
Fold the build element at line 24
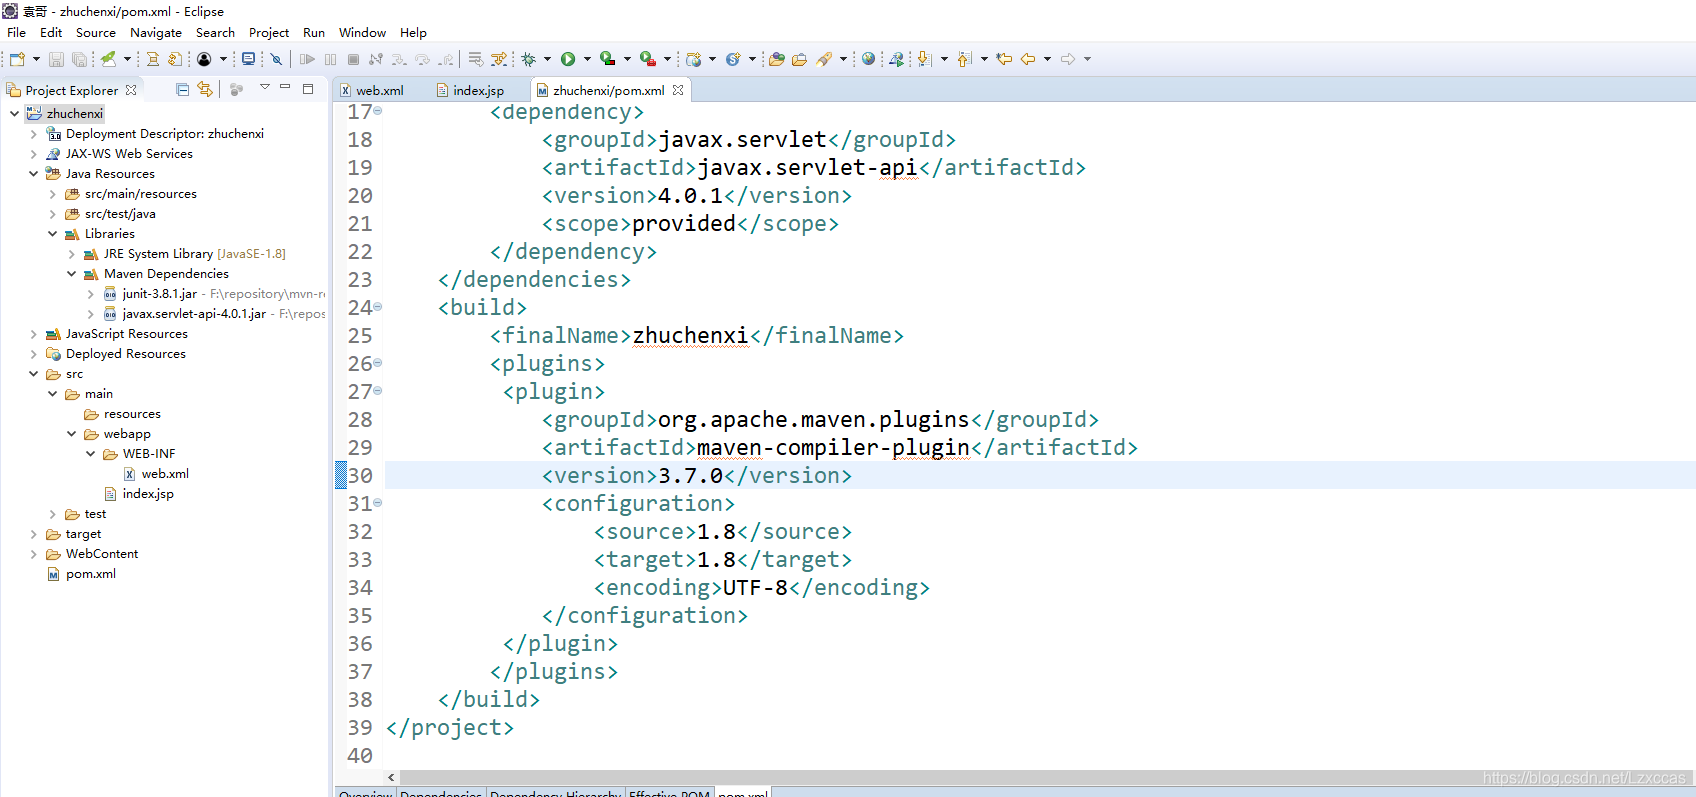tap(378, 307)
